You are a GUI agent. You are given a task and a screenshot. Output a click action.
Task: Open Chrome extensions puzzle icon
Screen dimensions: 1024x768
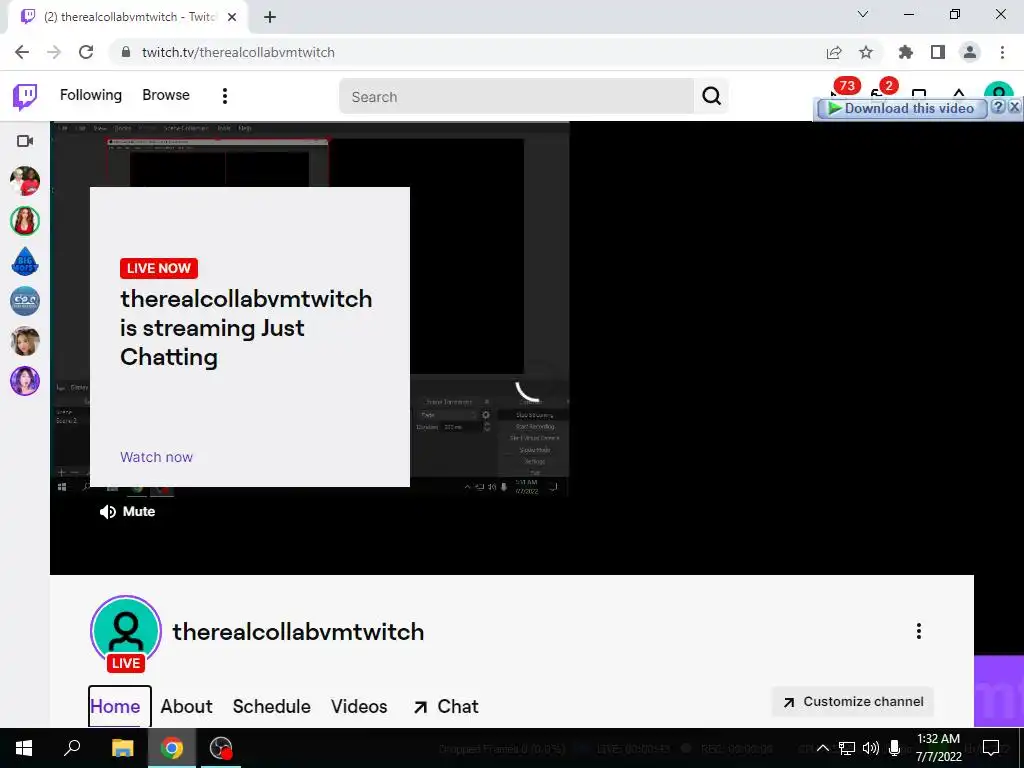pos(905,52)
